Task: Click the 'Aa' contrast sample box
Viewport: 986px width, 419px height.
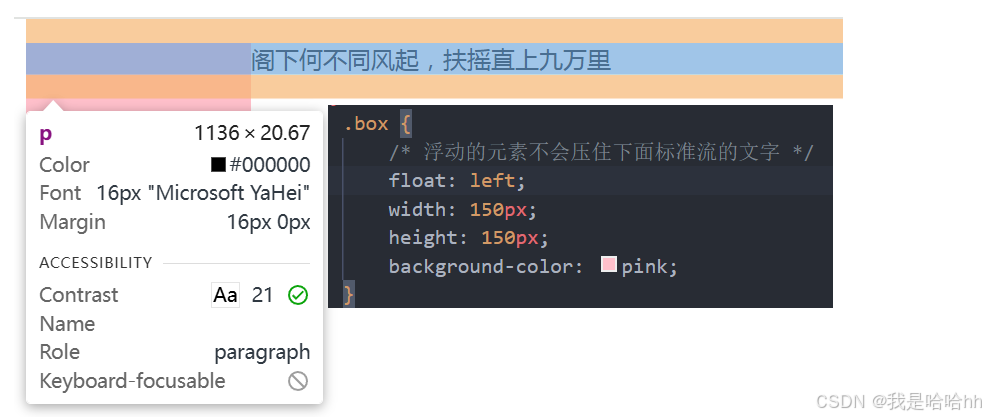Action: (225, 295)
